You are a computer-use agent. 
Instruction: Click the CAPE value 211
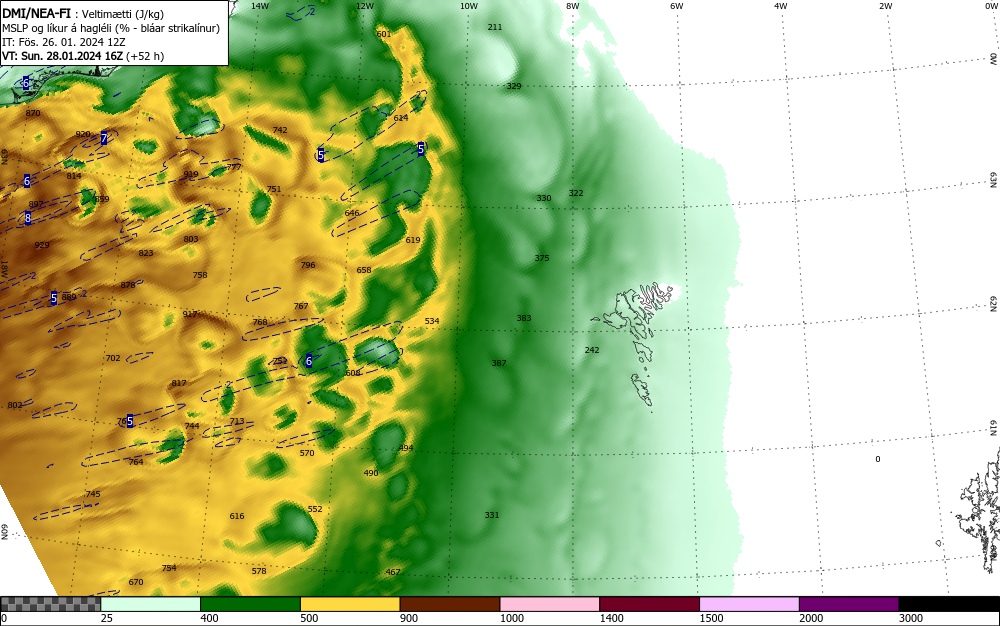pyautogui.click(x=495, y=27)
